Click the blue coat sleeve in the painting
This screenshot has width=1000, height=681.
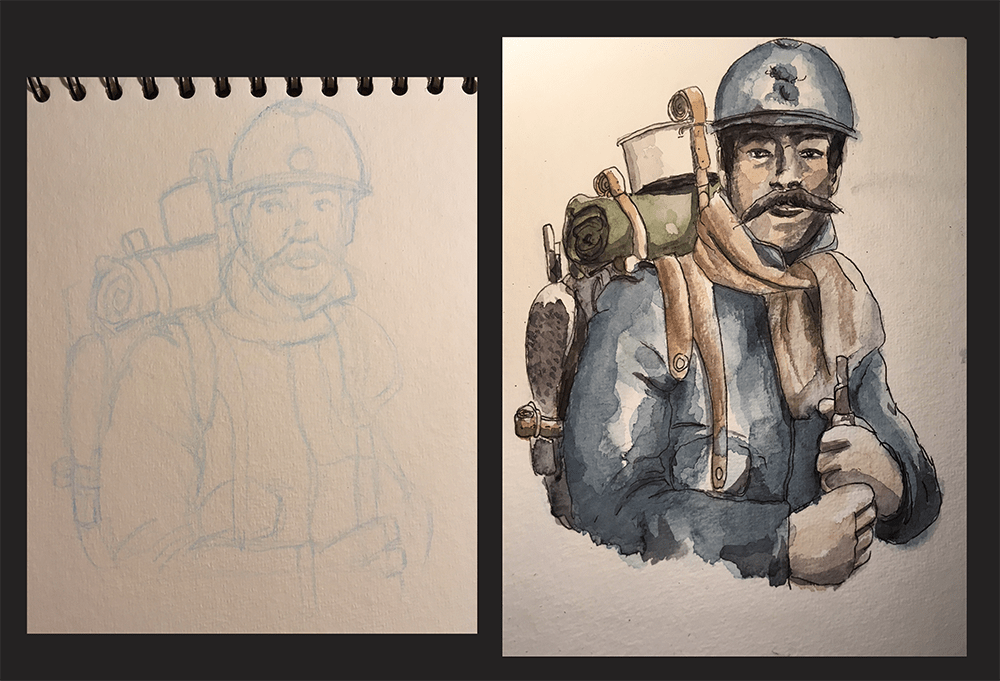pyautogui.click(x=900, y=420)
